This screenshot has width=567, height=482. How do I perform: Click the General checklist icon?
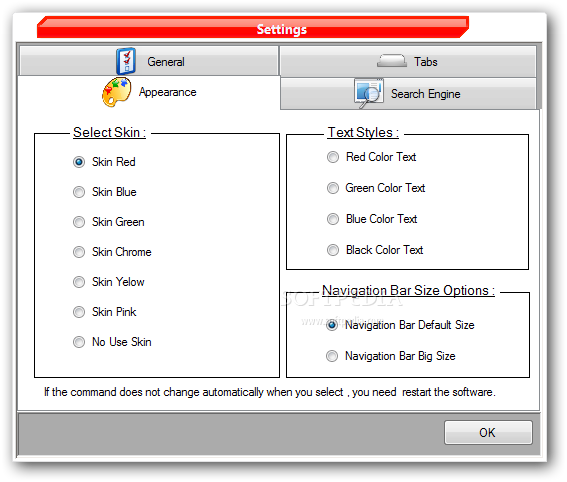pos(126,61)
